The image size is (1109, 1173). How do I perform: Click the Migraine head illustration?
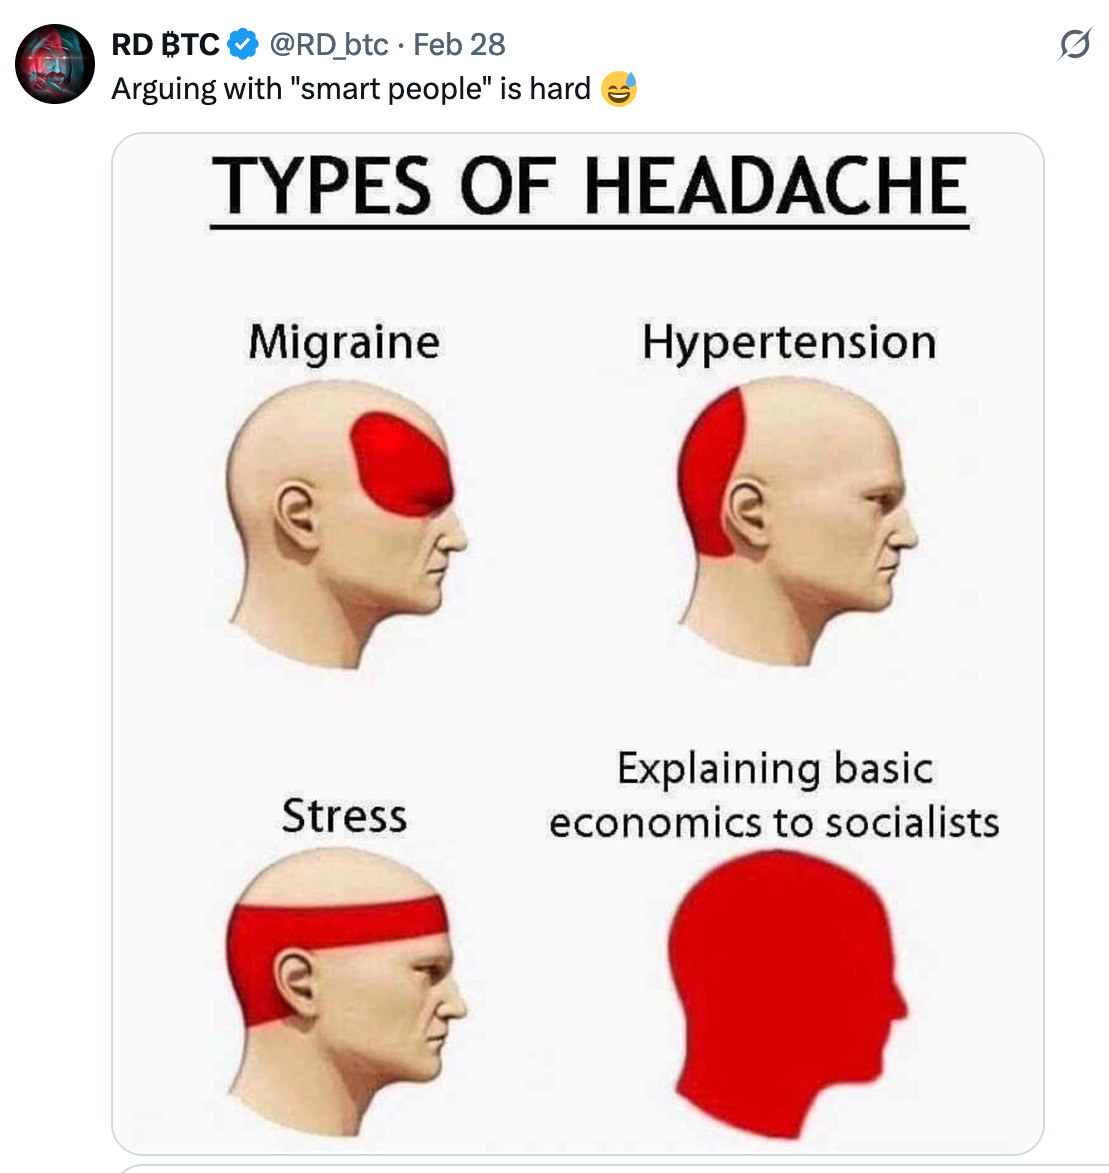point(346,524)
